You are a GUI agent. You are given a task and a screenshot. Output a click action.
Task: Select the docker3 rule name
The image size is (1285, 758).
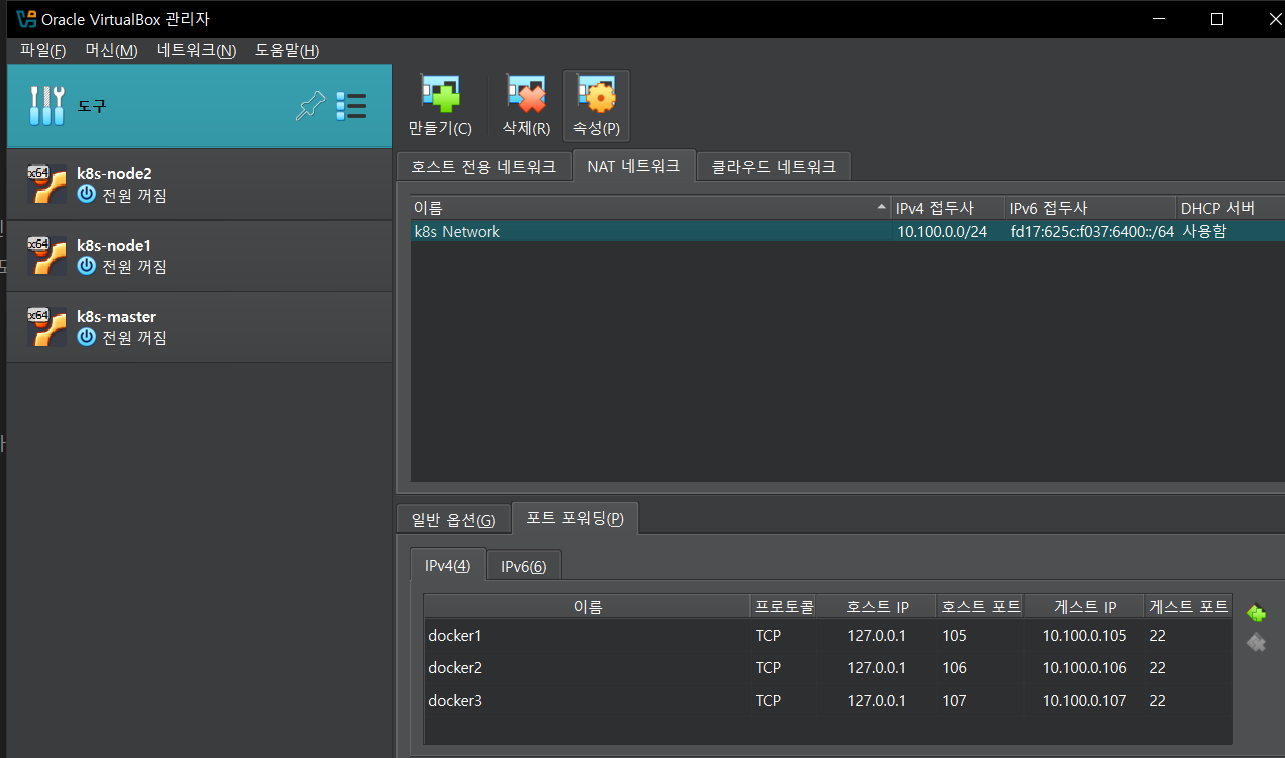click(x=455, y=700)
